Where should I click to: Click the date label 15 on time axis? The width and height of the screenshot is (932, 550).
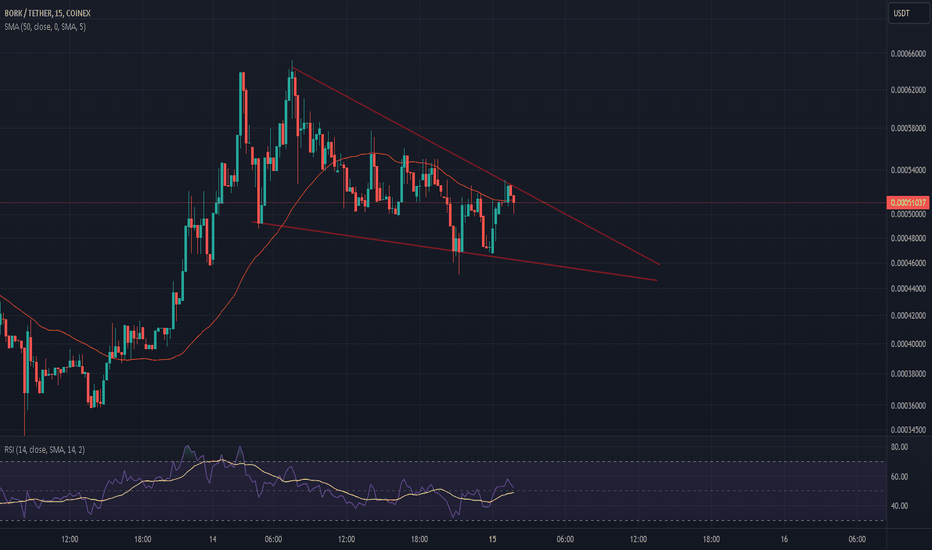pos(492,539)
